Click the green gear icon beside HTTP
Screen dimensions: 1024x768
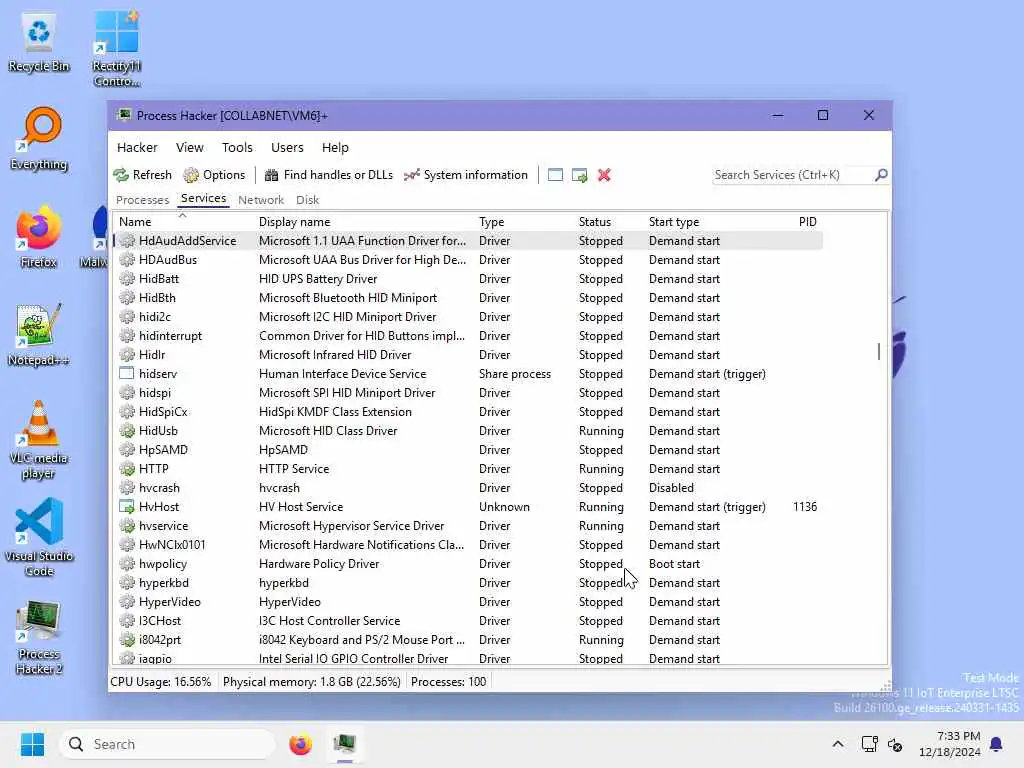point(127,469)
